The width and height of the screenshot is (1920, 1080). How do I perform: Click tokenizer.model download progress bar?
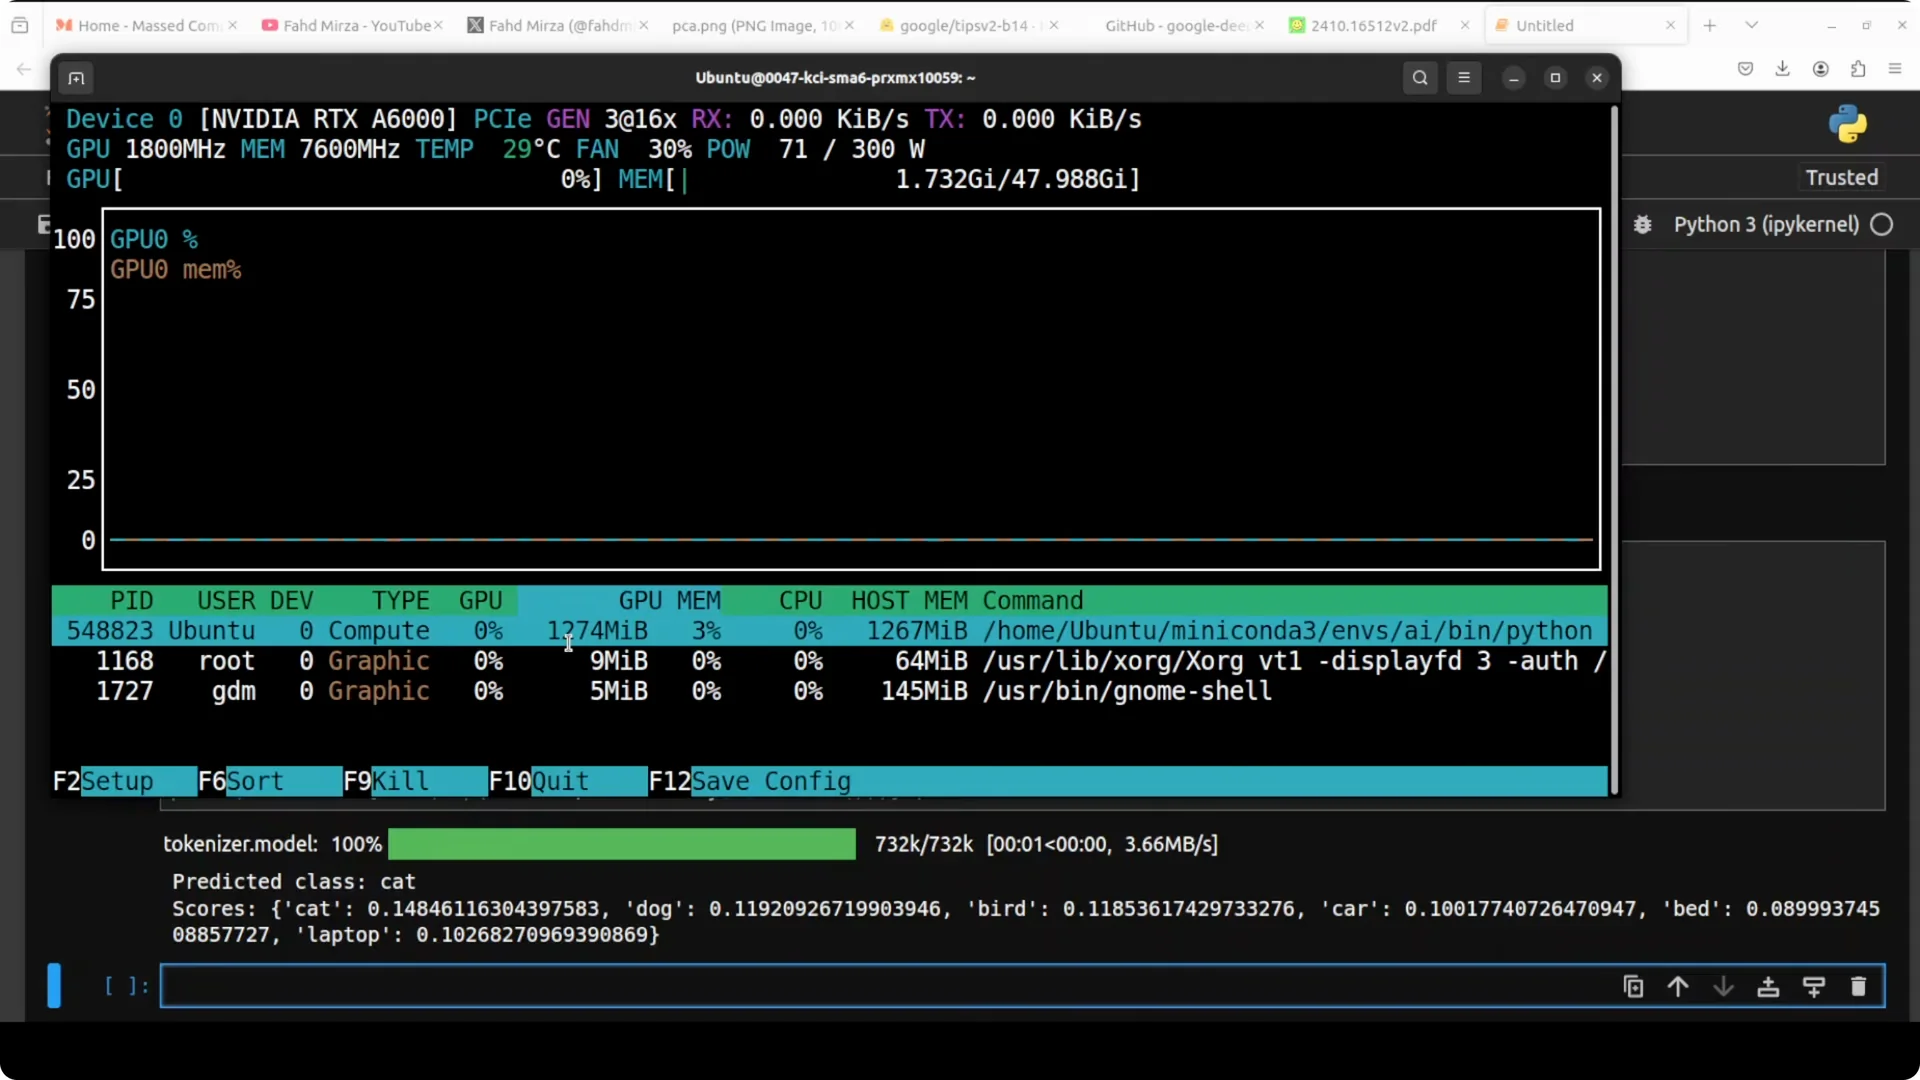coord(622,844)
